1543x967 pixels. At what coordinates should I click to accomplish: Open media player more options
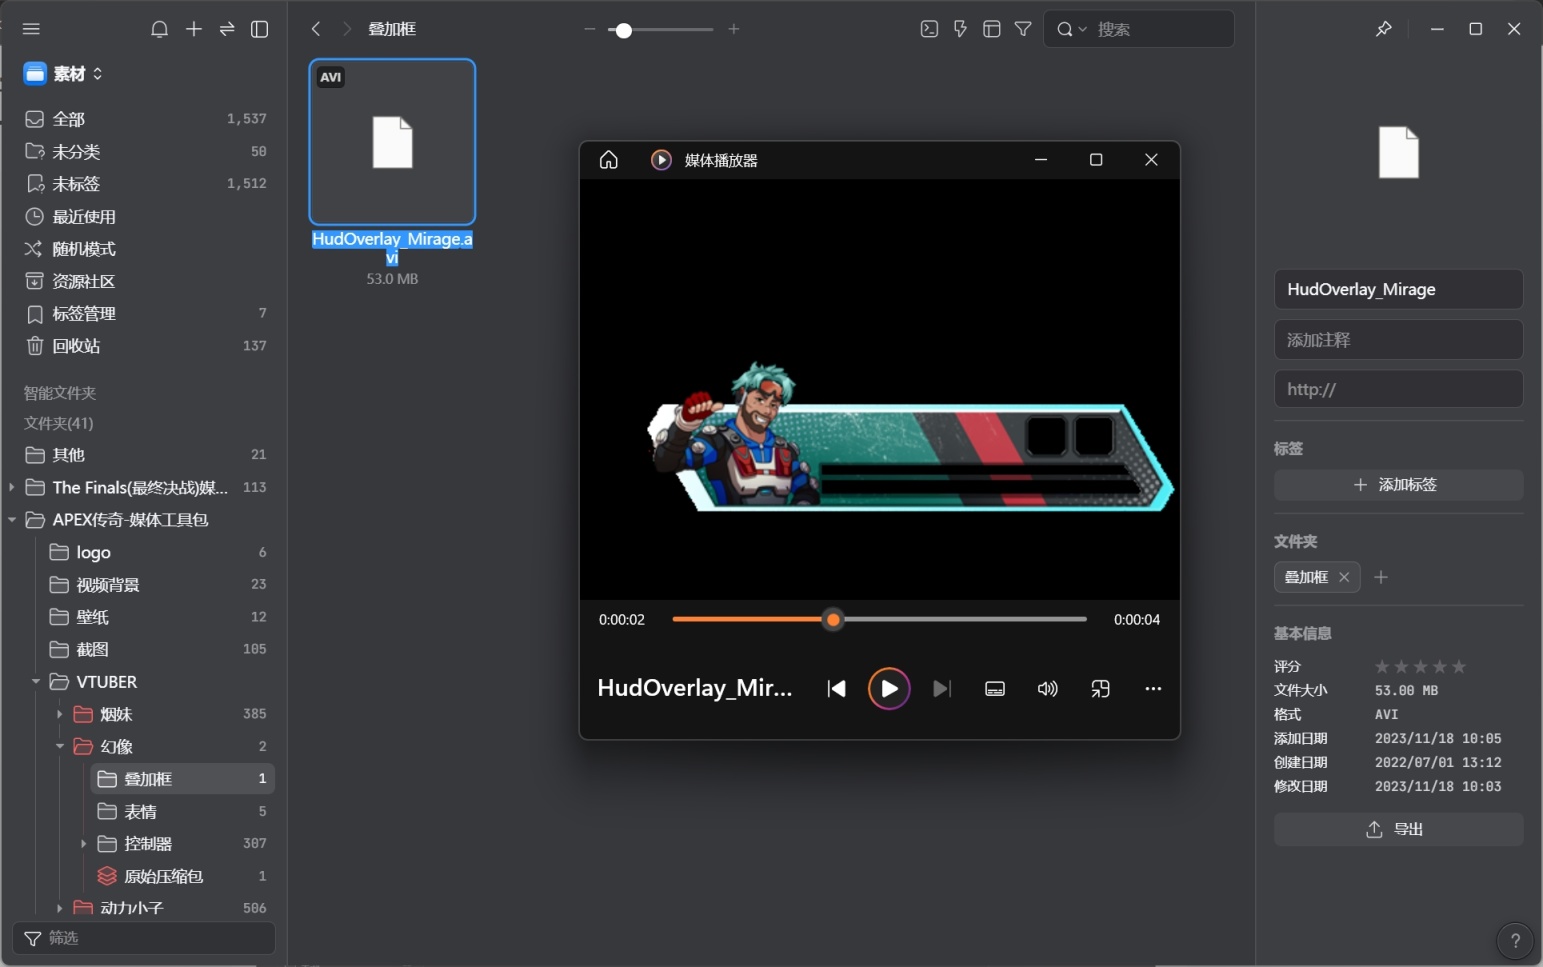click(x=1153, y=688)
